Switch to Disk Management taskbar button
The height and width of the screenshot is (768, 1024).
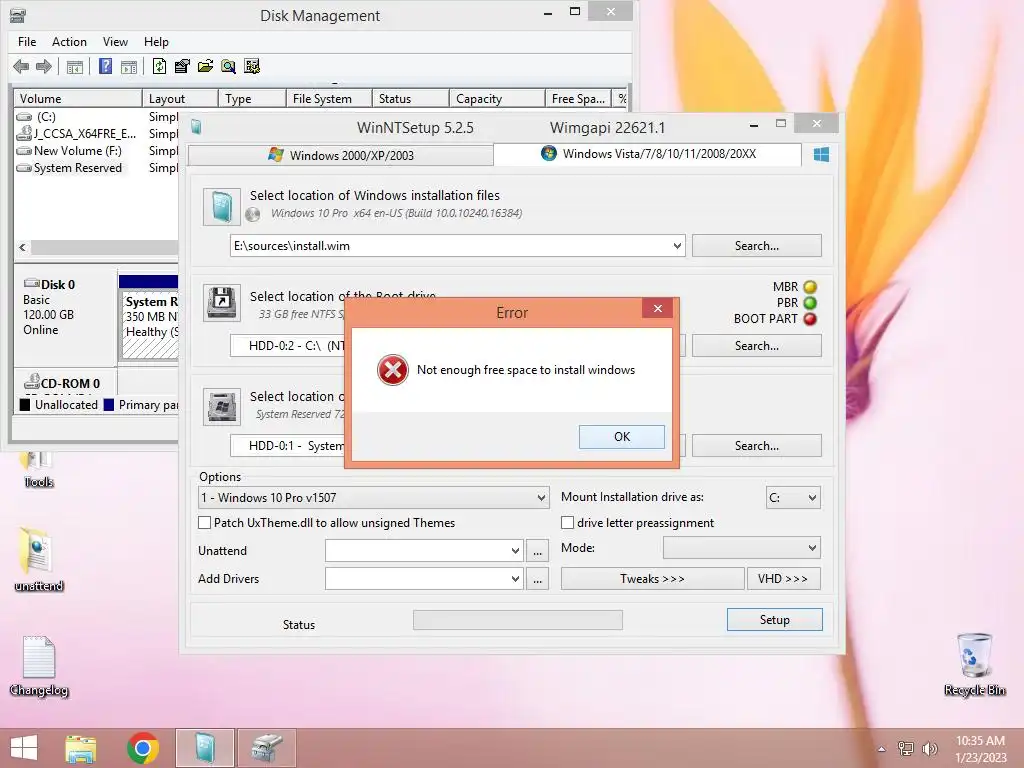[266, 748]
